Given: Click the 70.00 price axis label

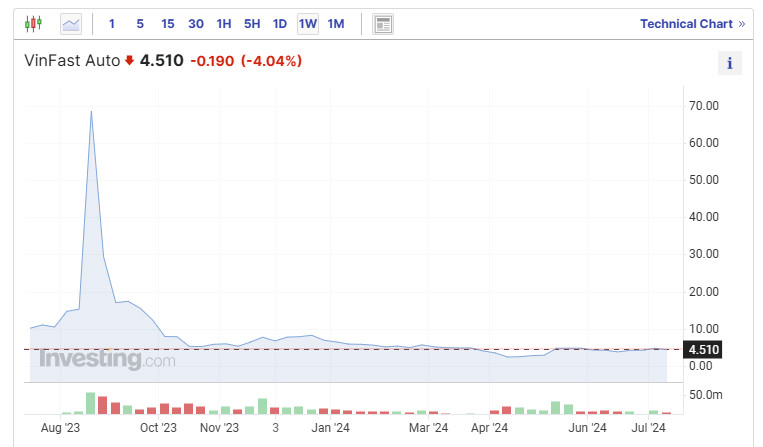Looking at the screenshot, I should (x=704, y=106).
